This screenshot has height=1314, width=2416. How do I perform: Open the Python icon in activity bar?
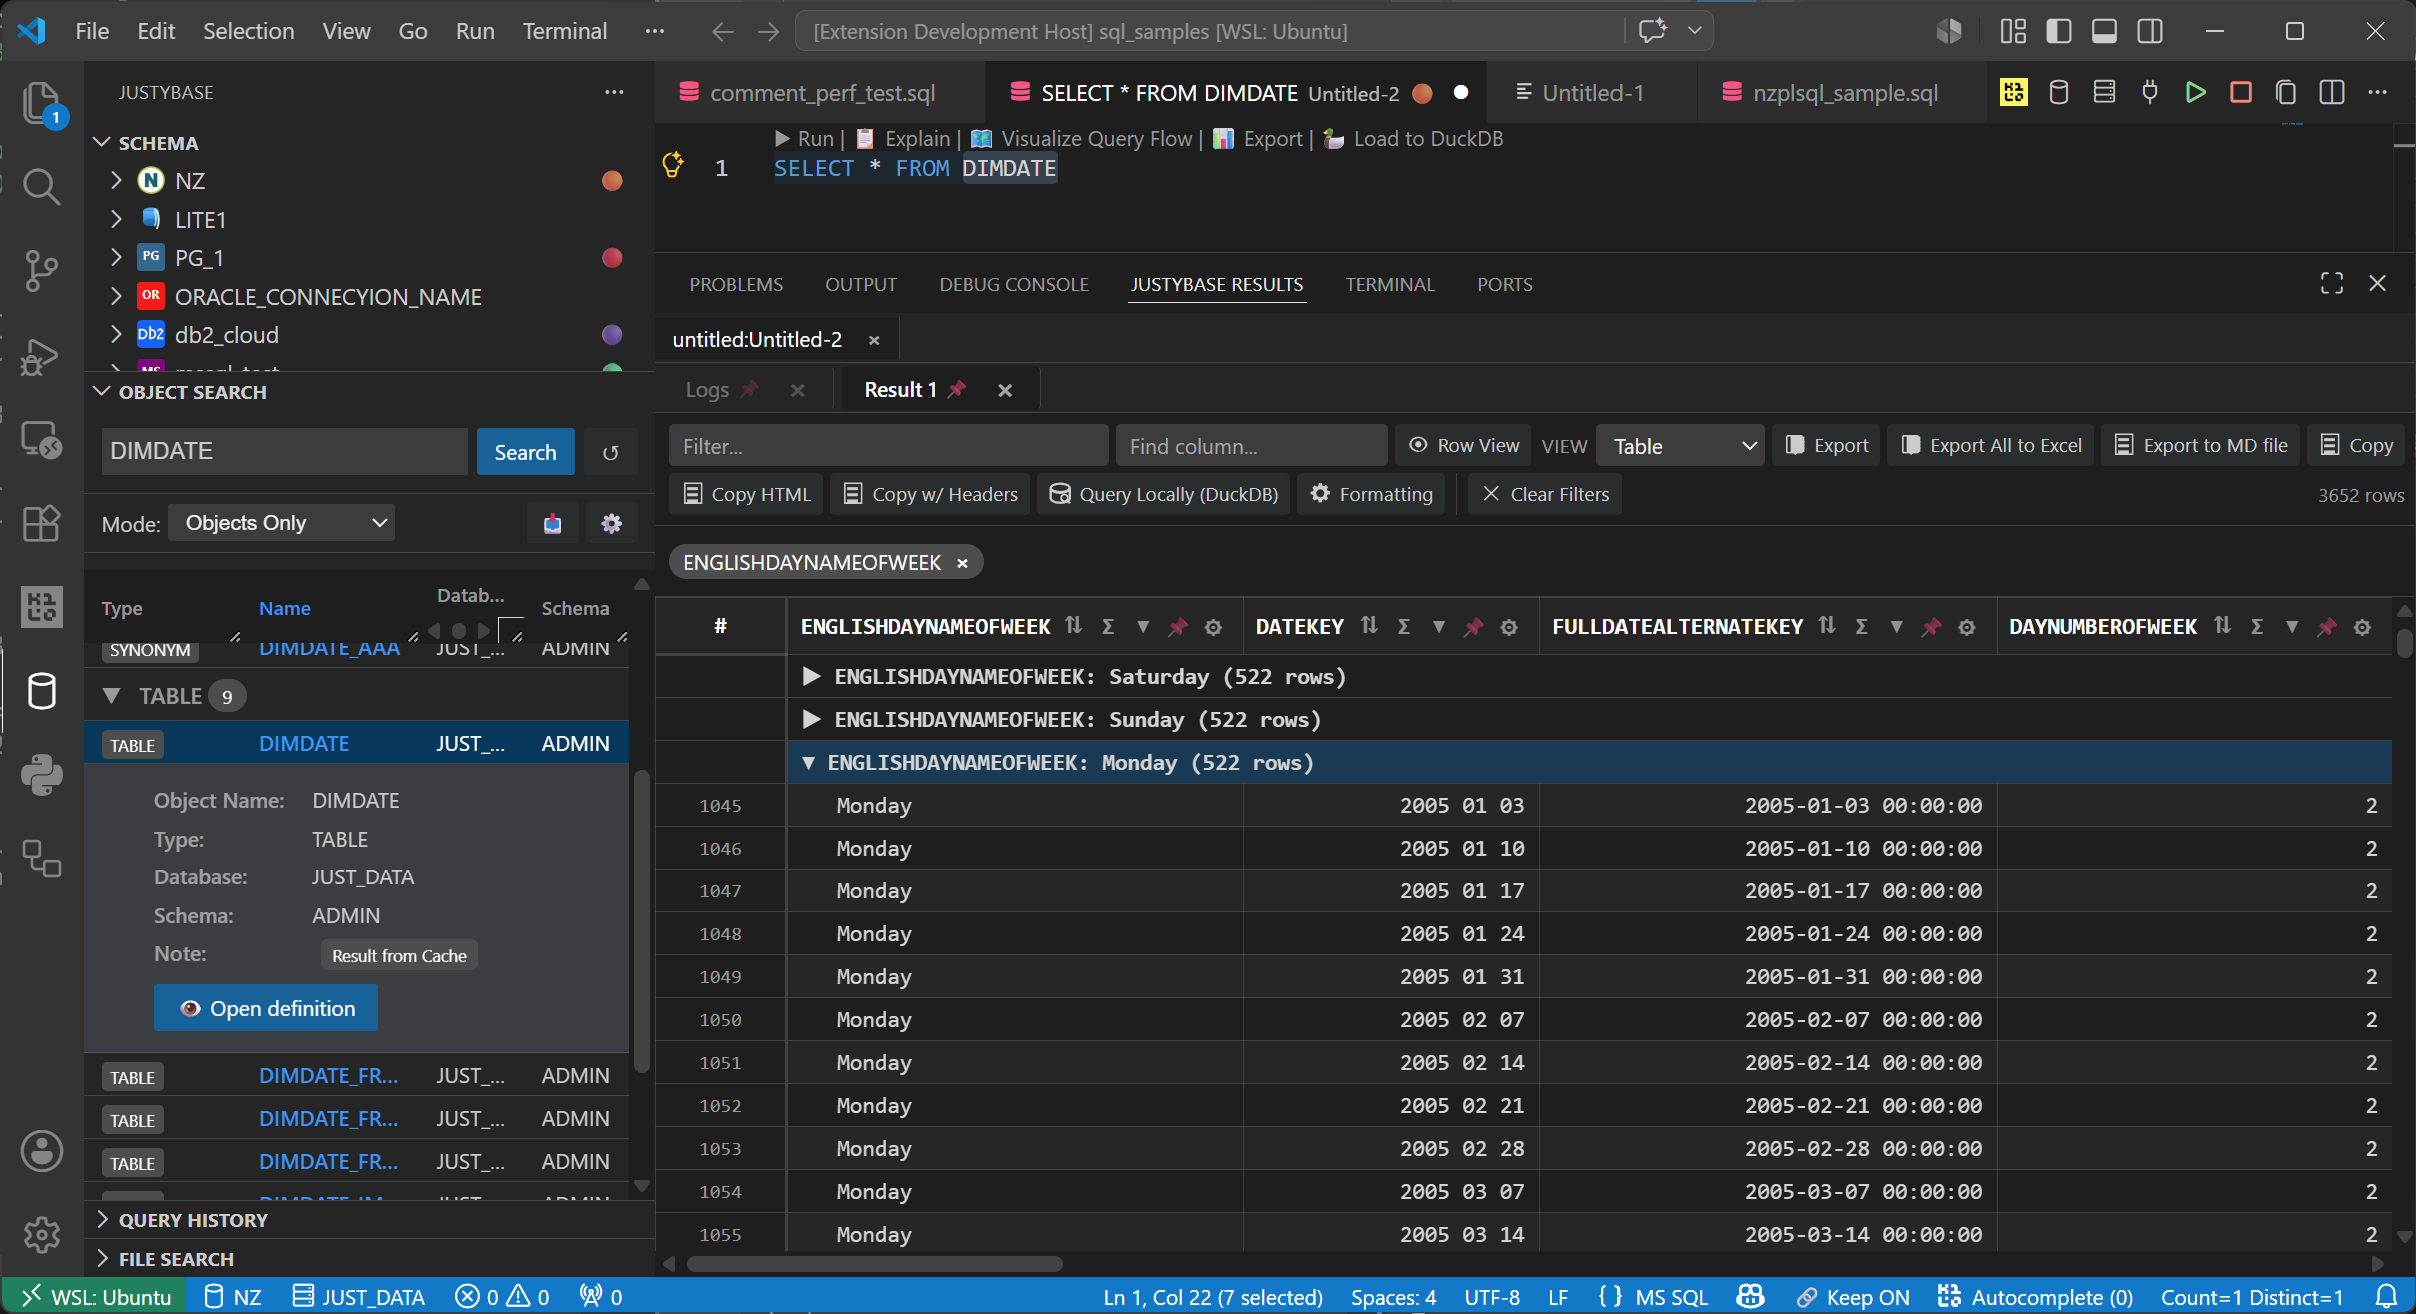pos(41,774)
